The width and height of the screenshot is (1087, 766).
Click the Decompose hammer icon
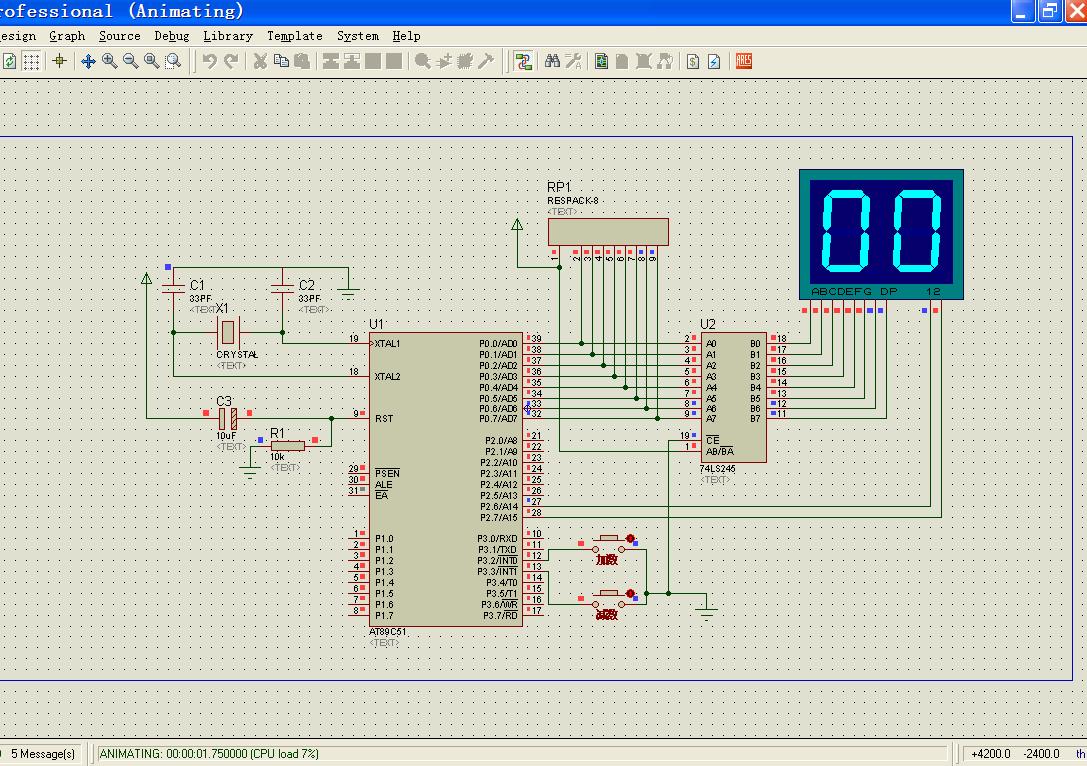tap(486, 61)
